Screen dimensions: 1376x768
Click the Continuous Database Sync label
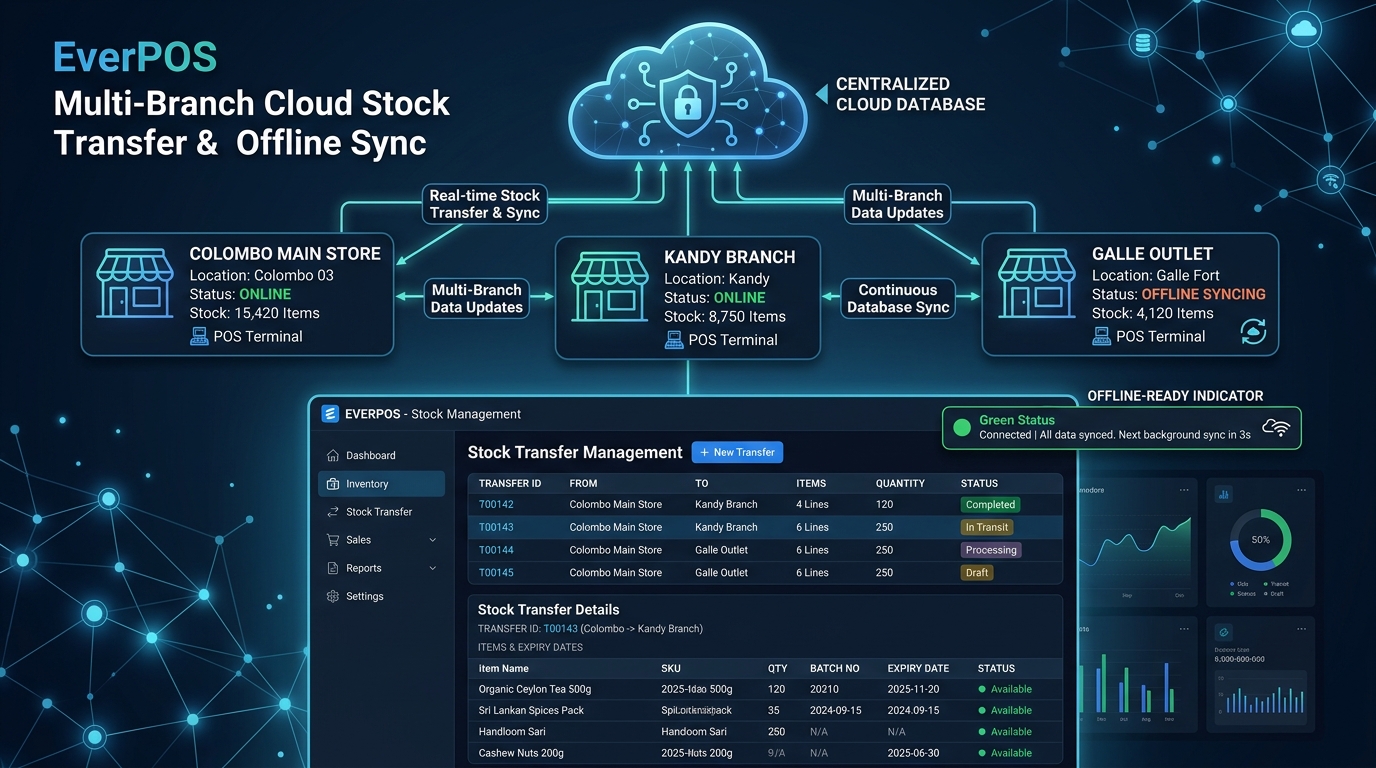click(x=898, y=298)
